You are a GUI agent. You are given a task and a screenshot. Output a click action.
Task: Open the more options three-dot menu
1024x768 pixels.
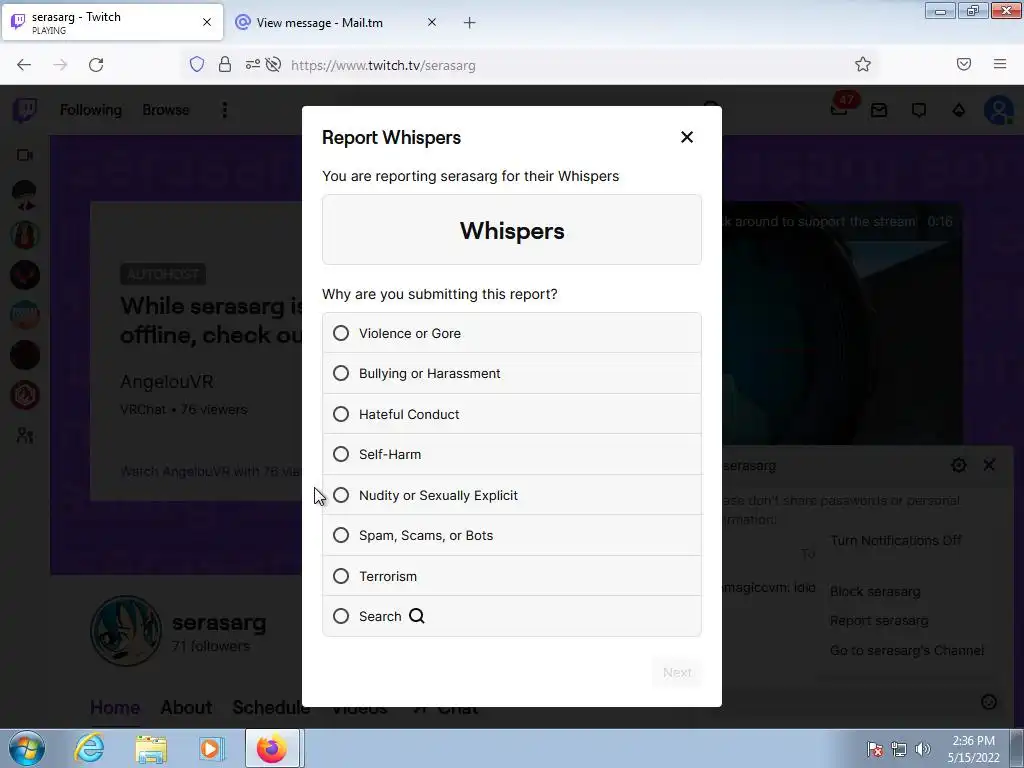[225, 110]
